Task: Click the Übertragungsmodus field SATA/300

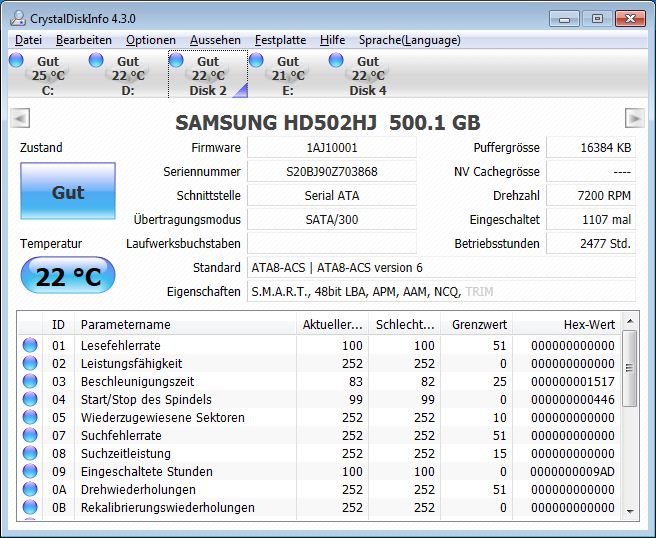Action: (332, 220)
